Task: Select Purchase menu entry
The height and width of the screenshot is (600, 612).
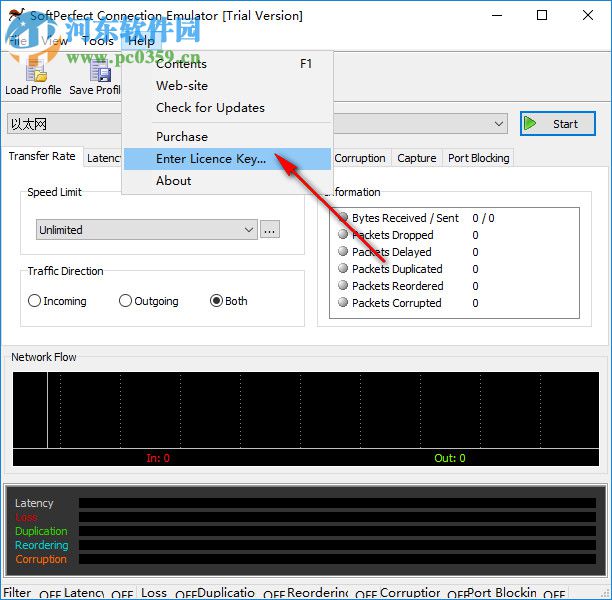Action: coord(227,137)
